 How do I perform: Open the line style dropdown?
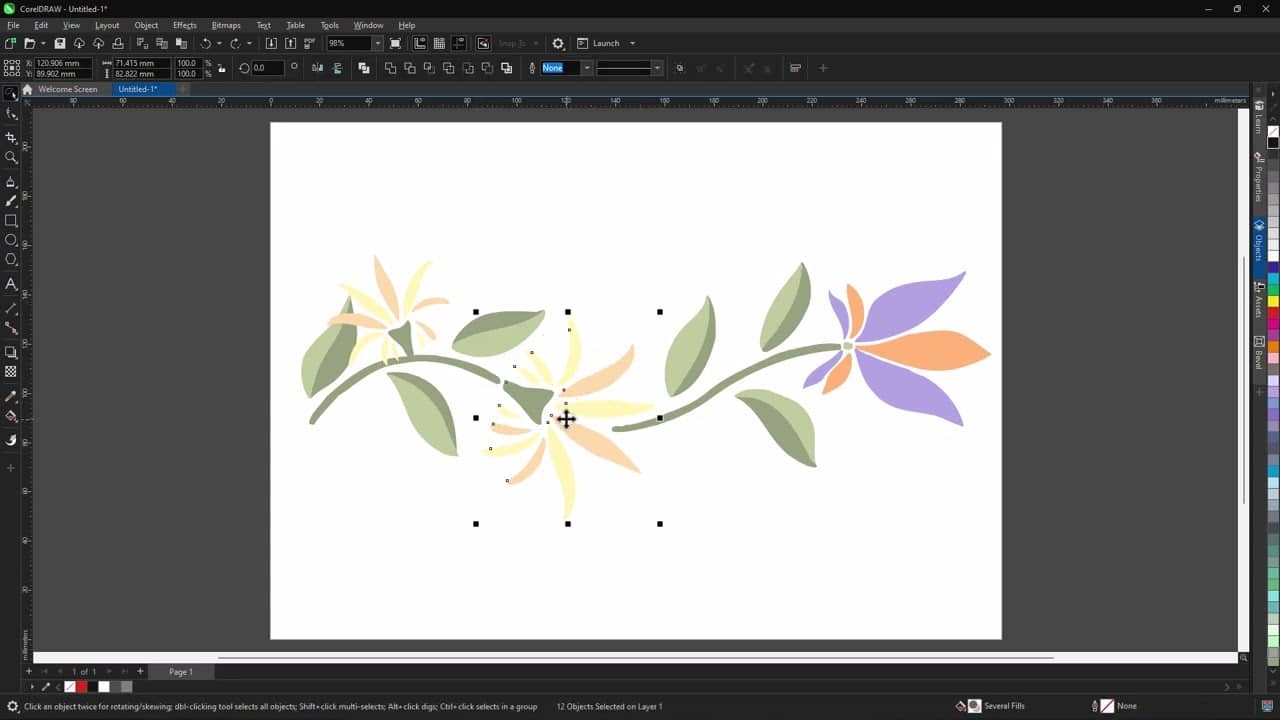[657, 68]
